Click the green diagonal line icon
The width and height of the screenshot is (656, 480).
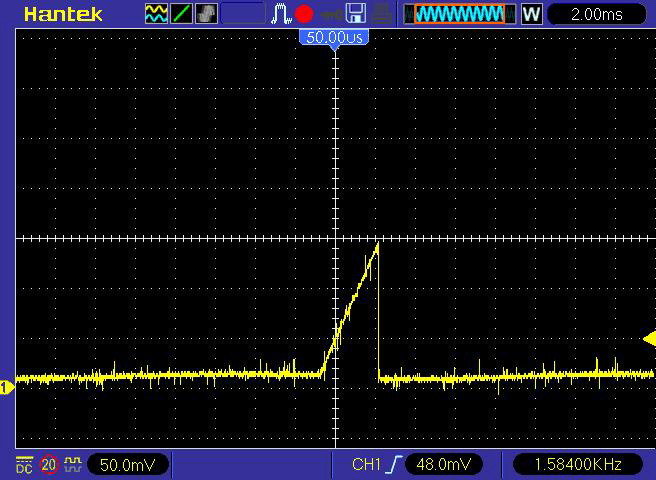coord(181,14)
